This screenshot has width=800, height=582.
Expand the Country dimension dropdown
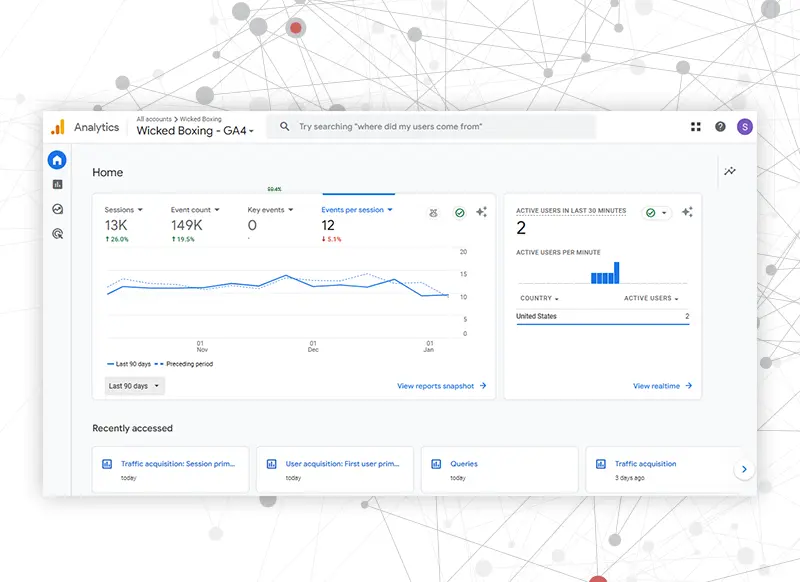click(x=538, y=299)
